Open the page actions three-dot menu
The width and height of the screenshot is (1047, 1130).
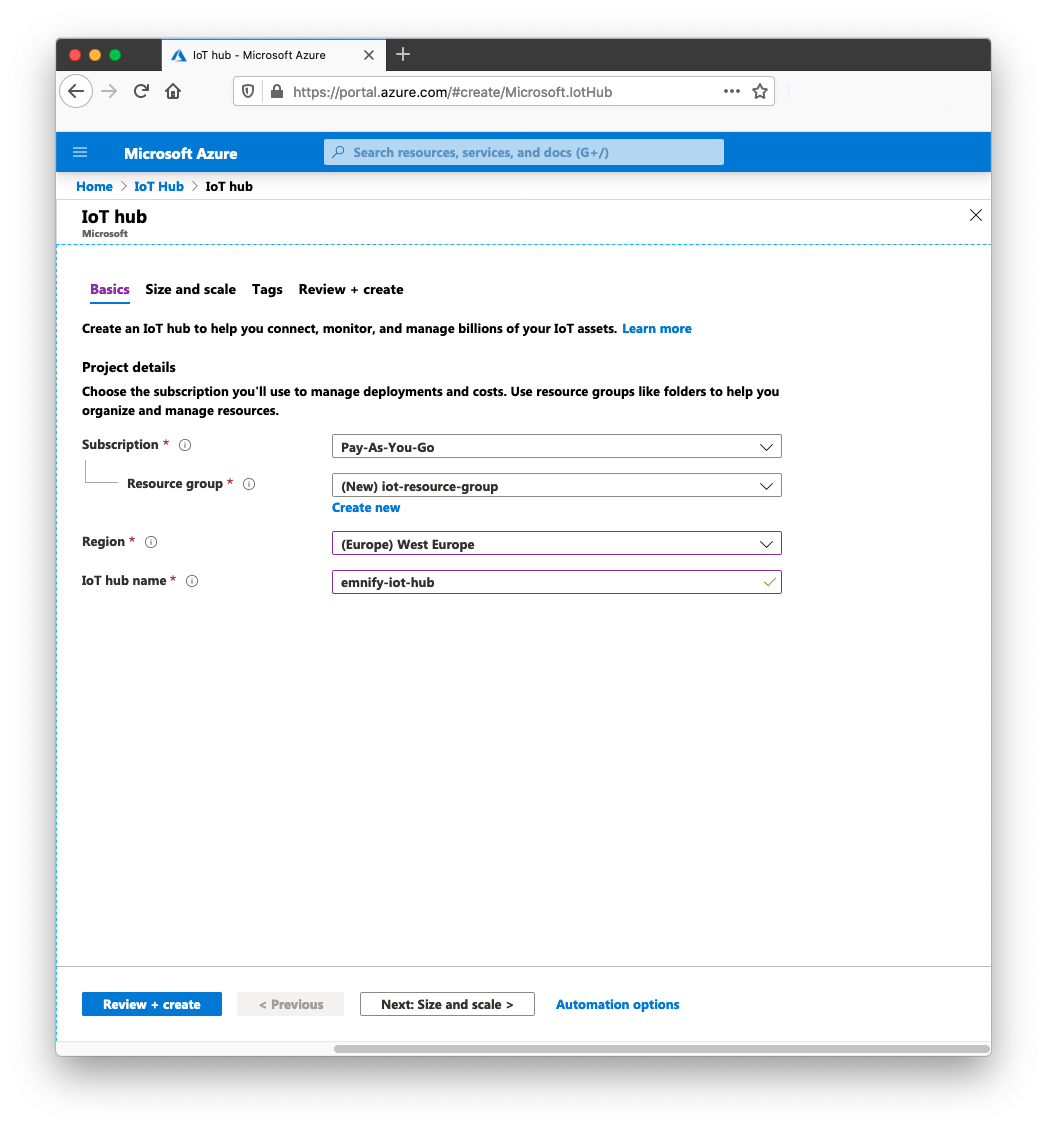[x=731, y=92]
